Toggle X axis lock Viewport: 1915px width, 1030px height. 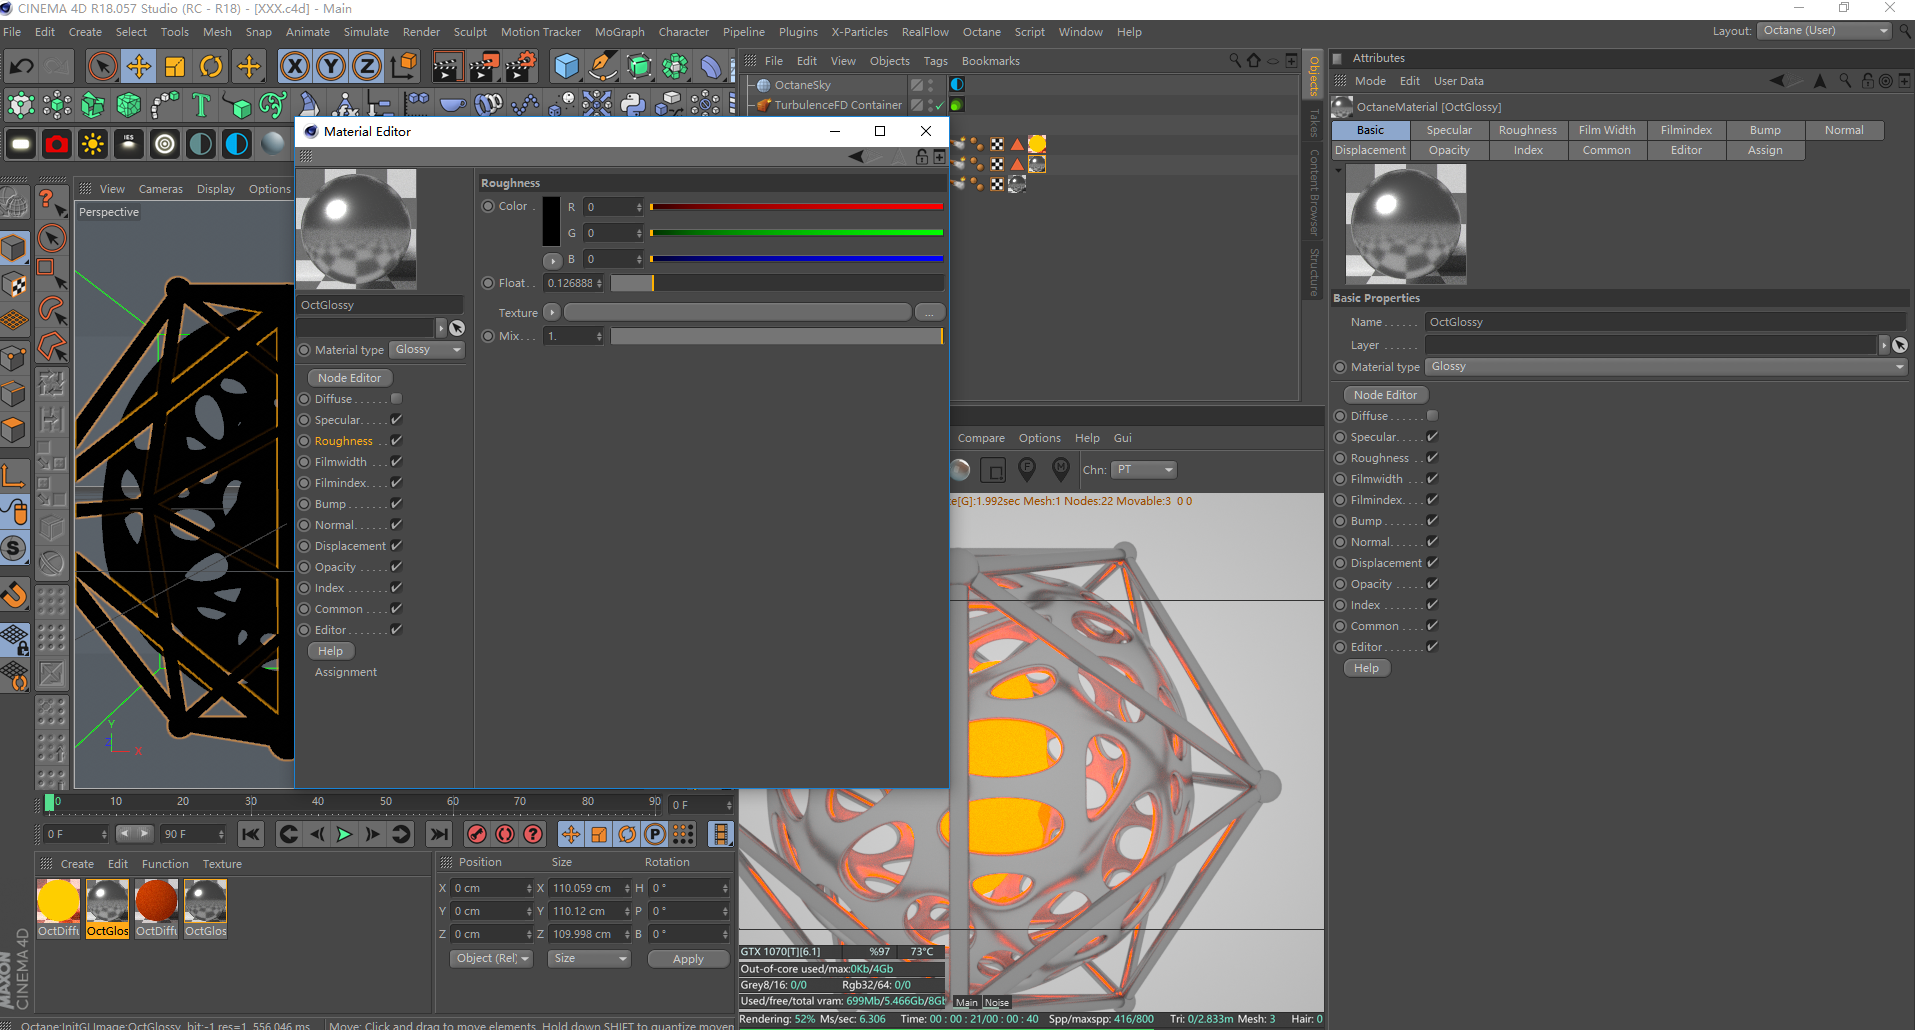pyautogui.click(x=294, y=67)
